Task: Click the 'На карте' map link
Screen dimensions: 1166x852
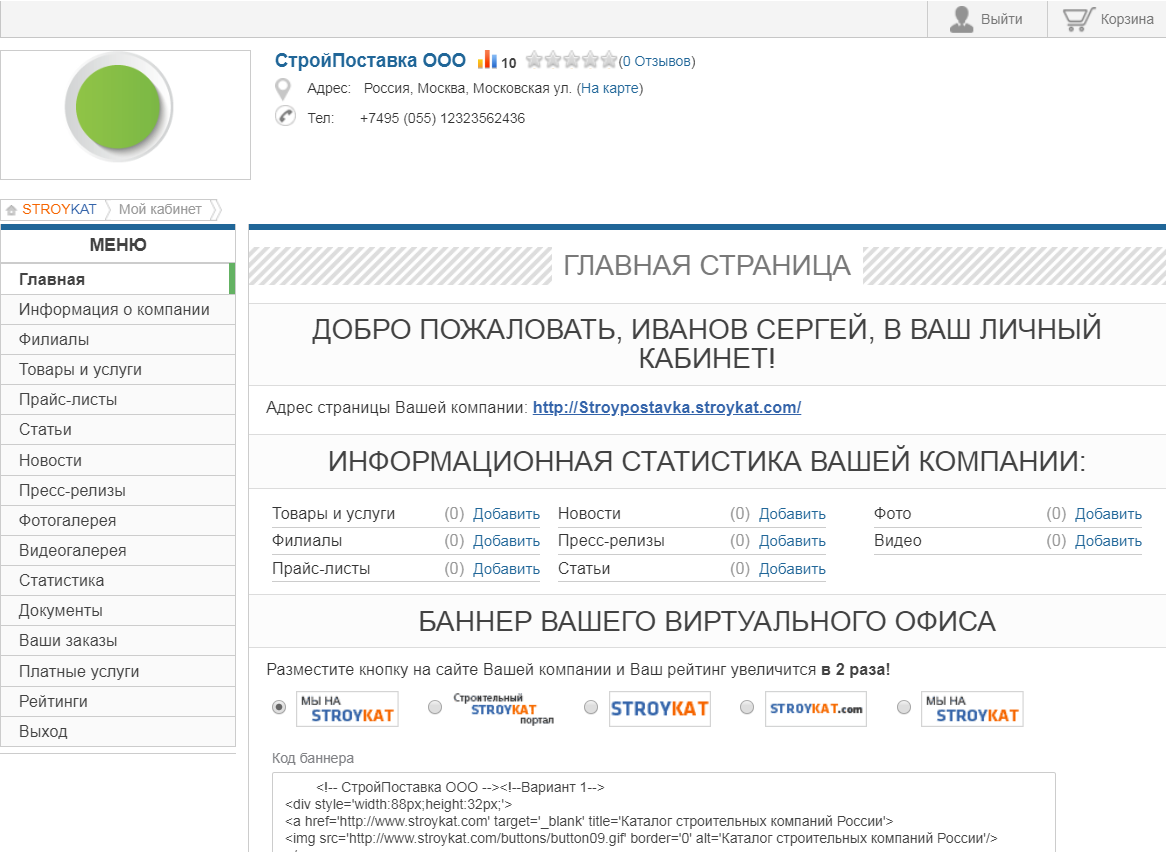Action: (610, 89)
